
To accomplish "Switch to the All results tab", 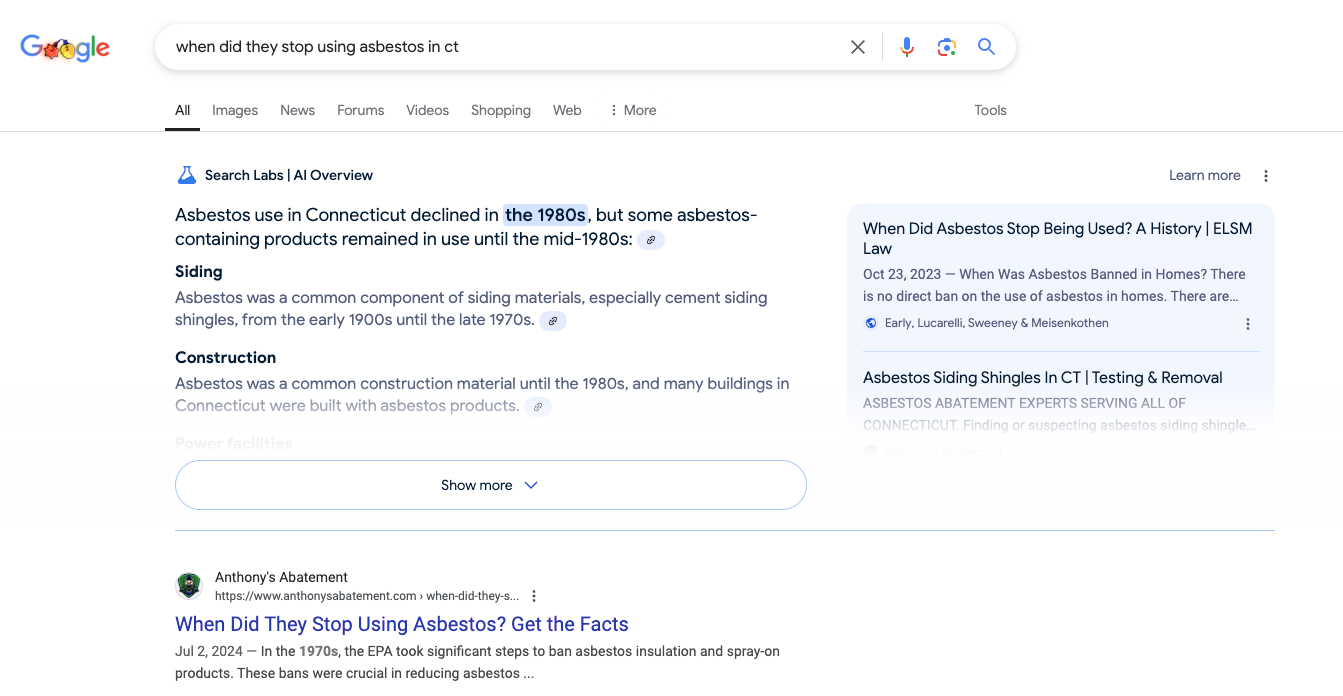I will (x=182, y=110).
